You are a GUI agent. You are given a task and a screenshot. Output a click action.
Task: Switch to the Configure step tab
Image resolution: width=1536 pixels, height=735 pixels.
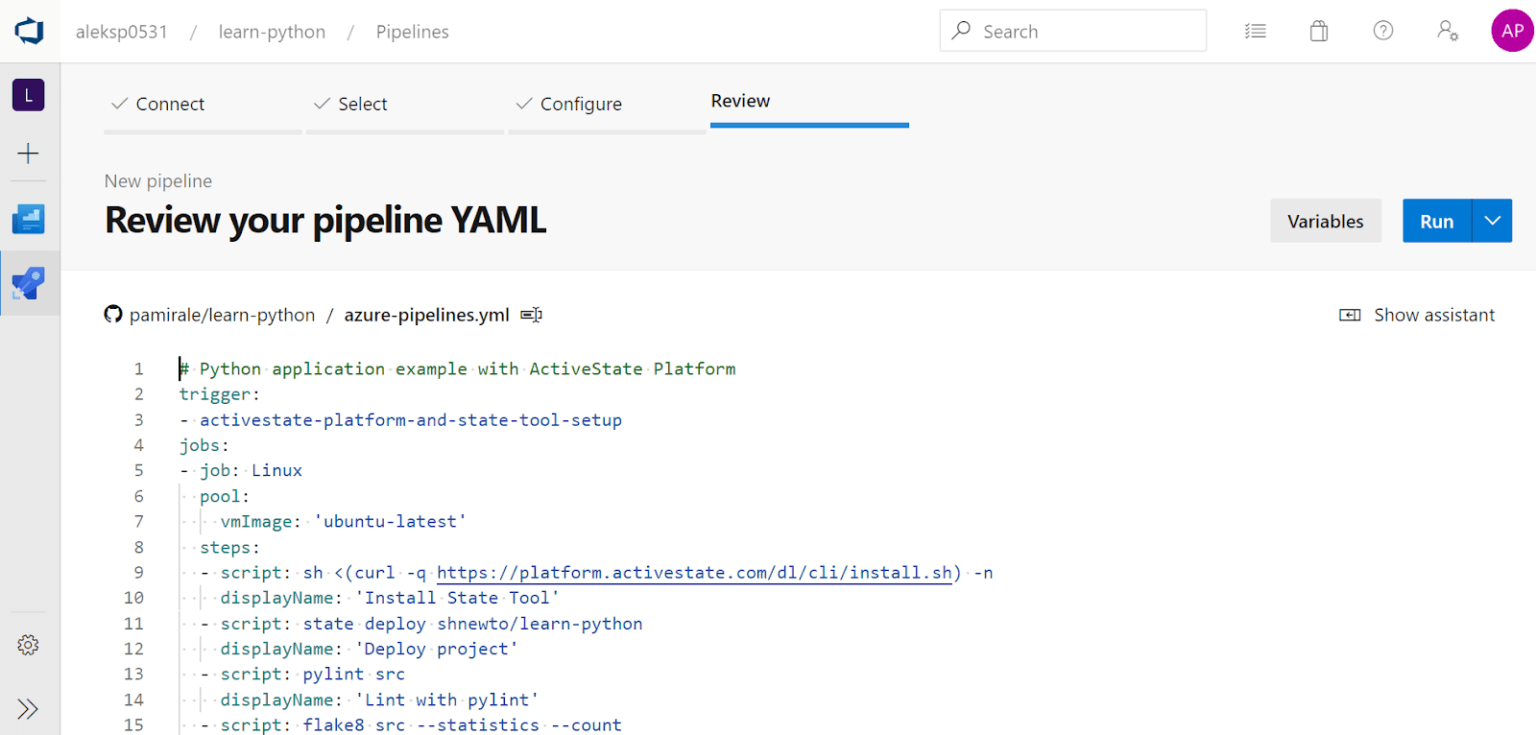(581, 103)
